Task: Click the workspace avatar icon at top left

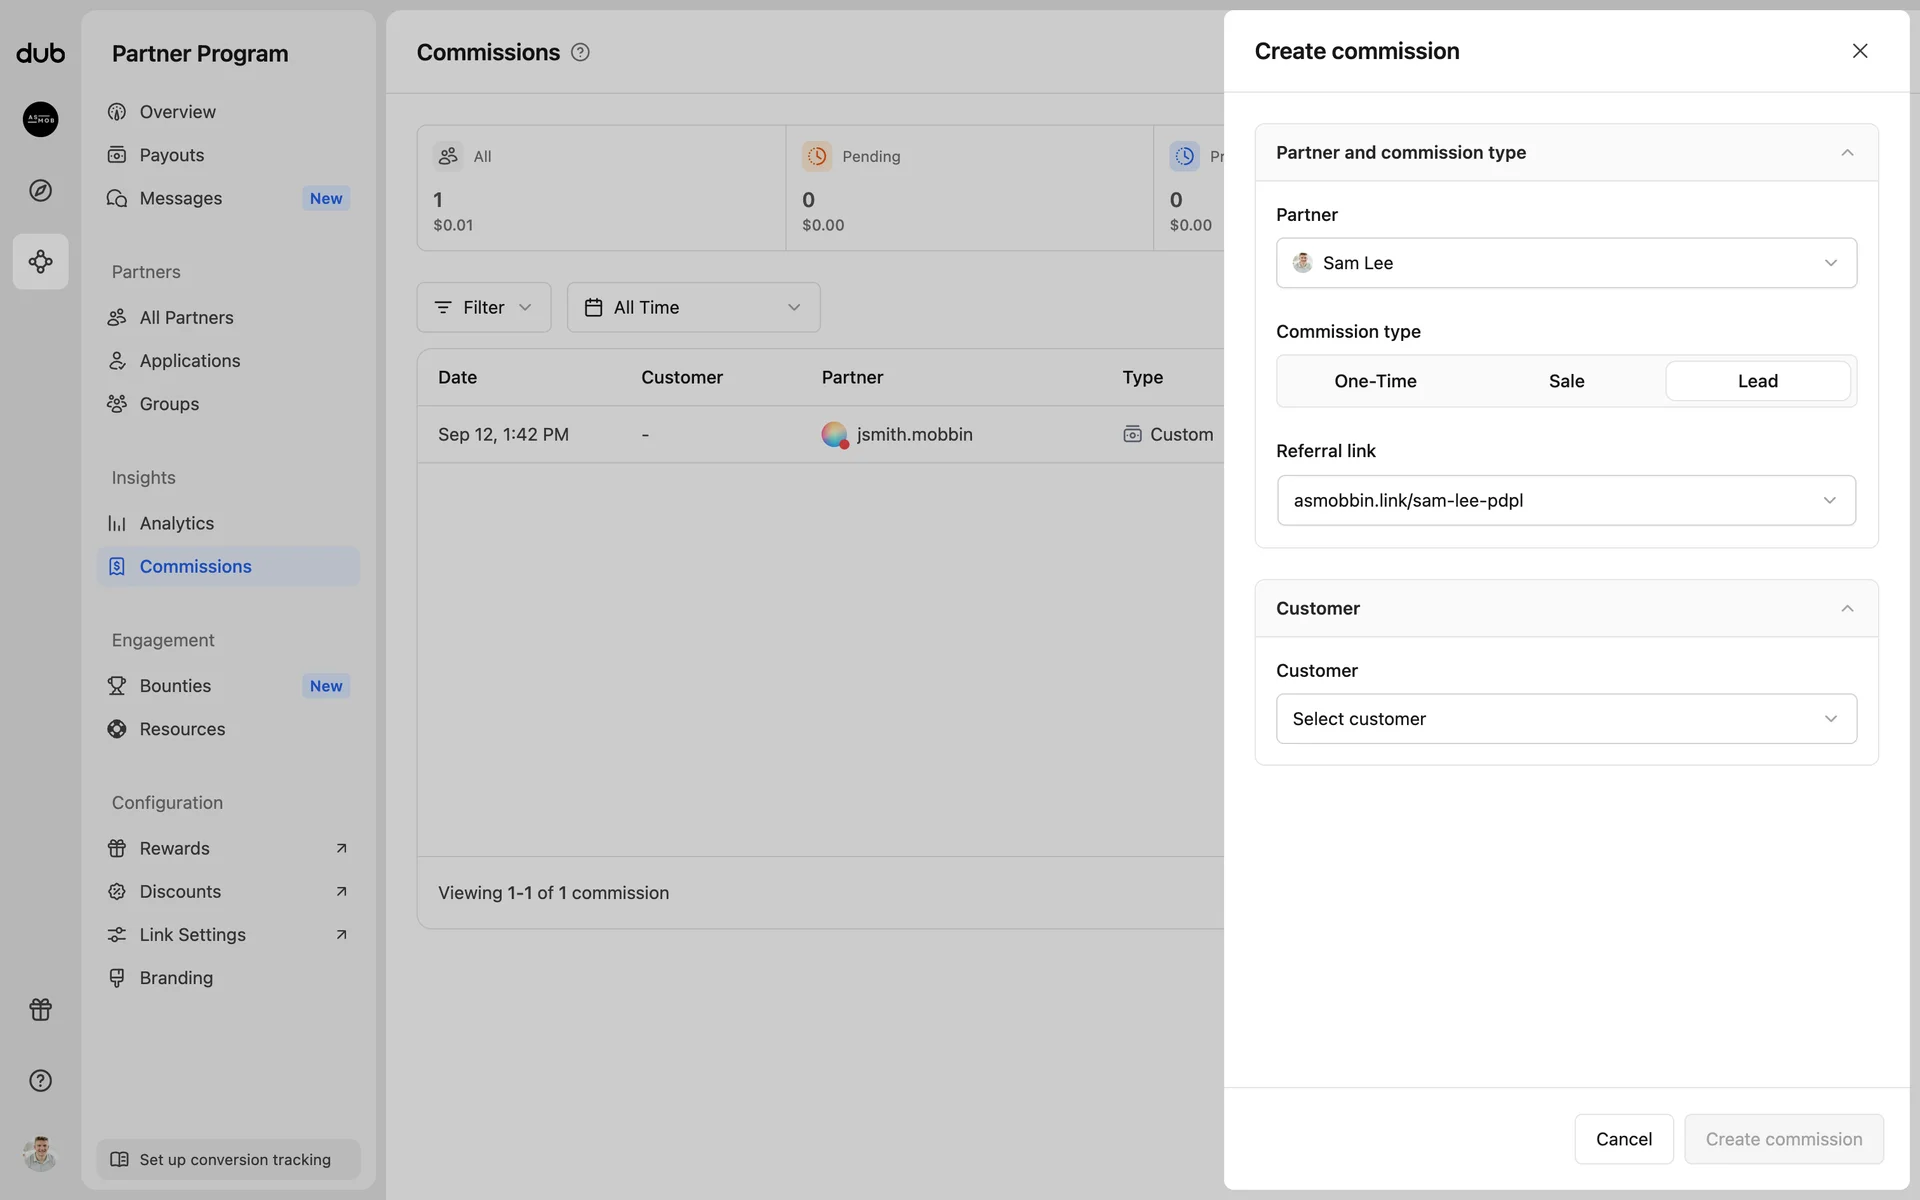Action: click(x=40, y=119)
